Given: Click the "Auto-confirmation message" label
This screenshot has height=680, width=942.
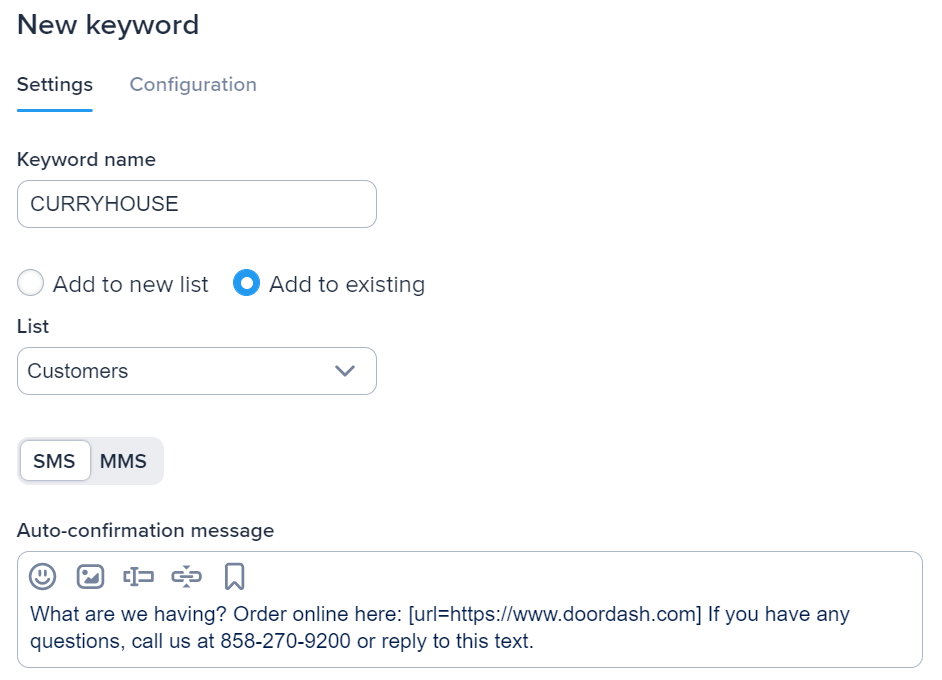Looking at the screenshot, I should pos(145,530).
